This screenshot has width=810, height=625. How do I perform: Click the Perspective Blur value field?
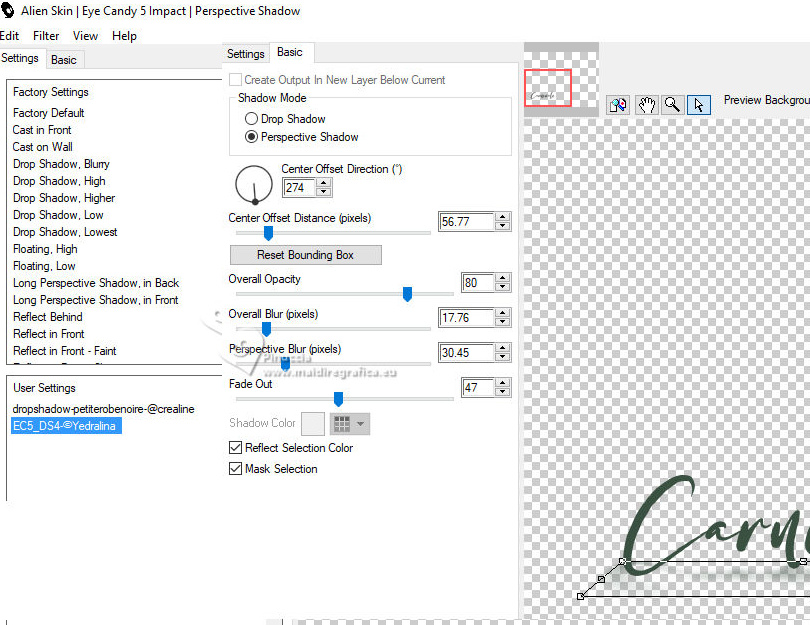466,353
